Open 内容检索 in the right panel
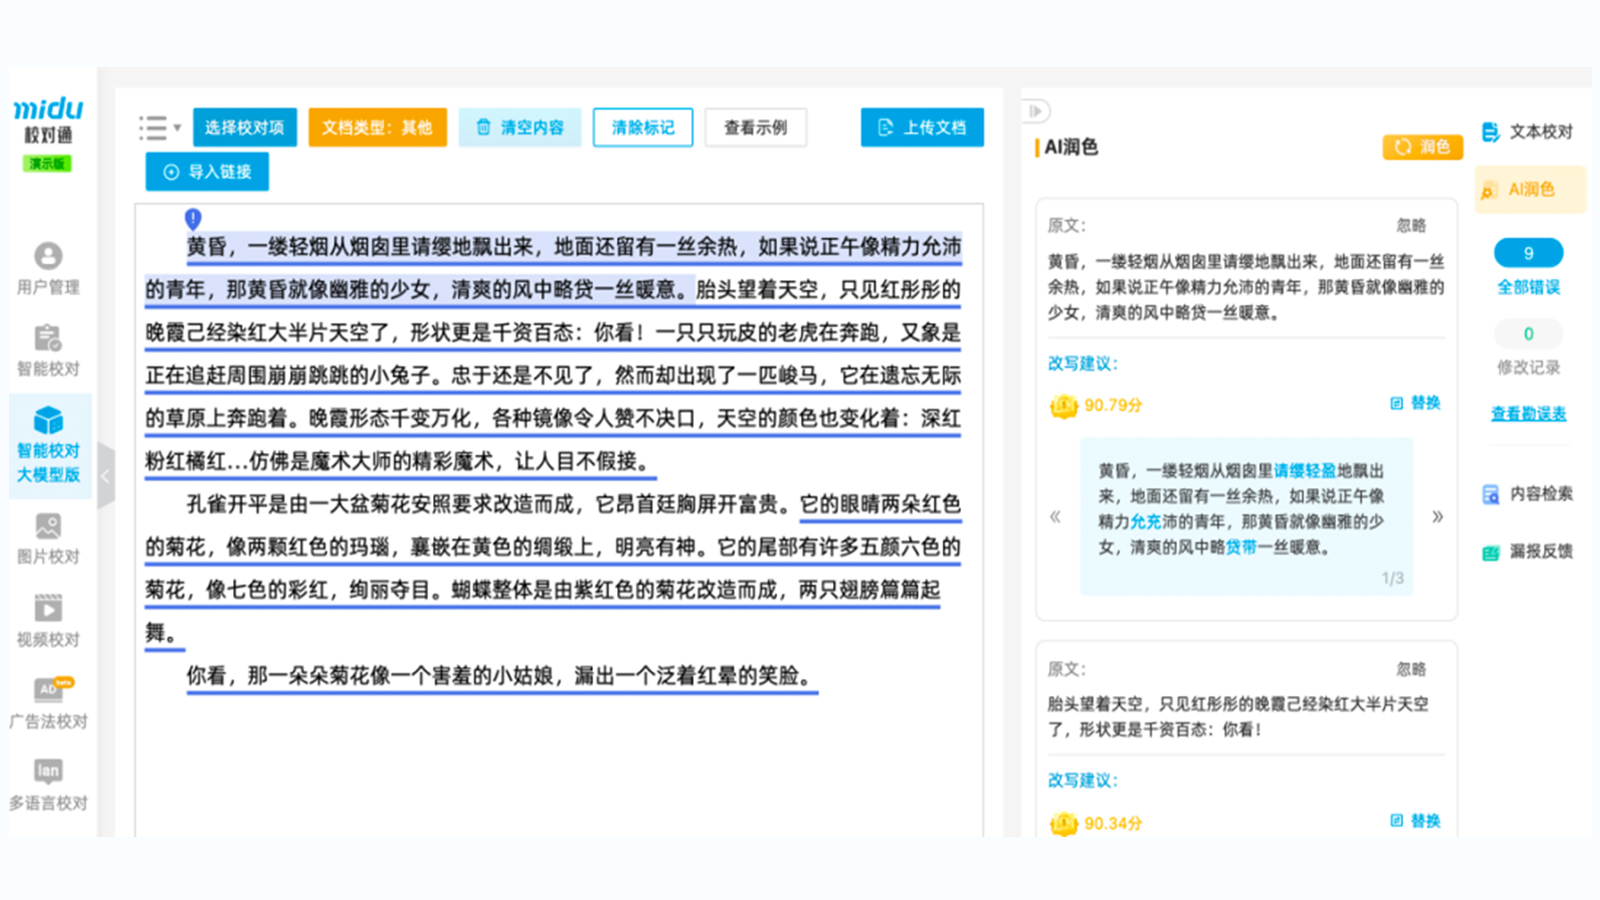 [1528, 494]
